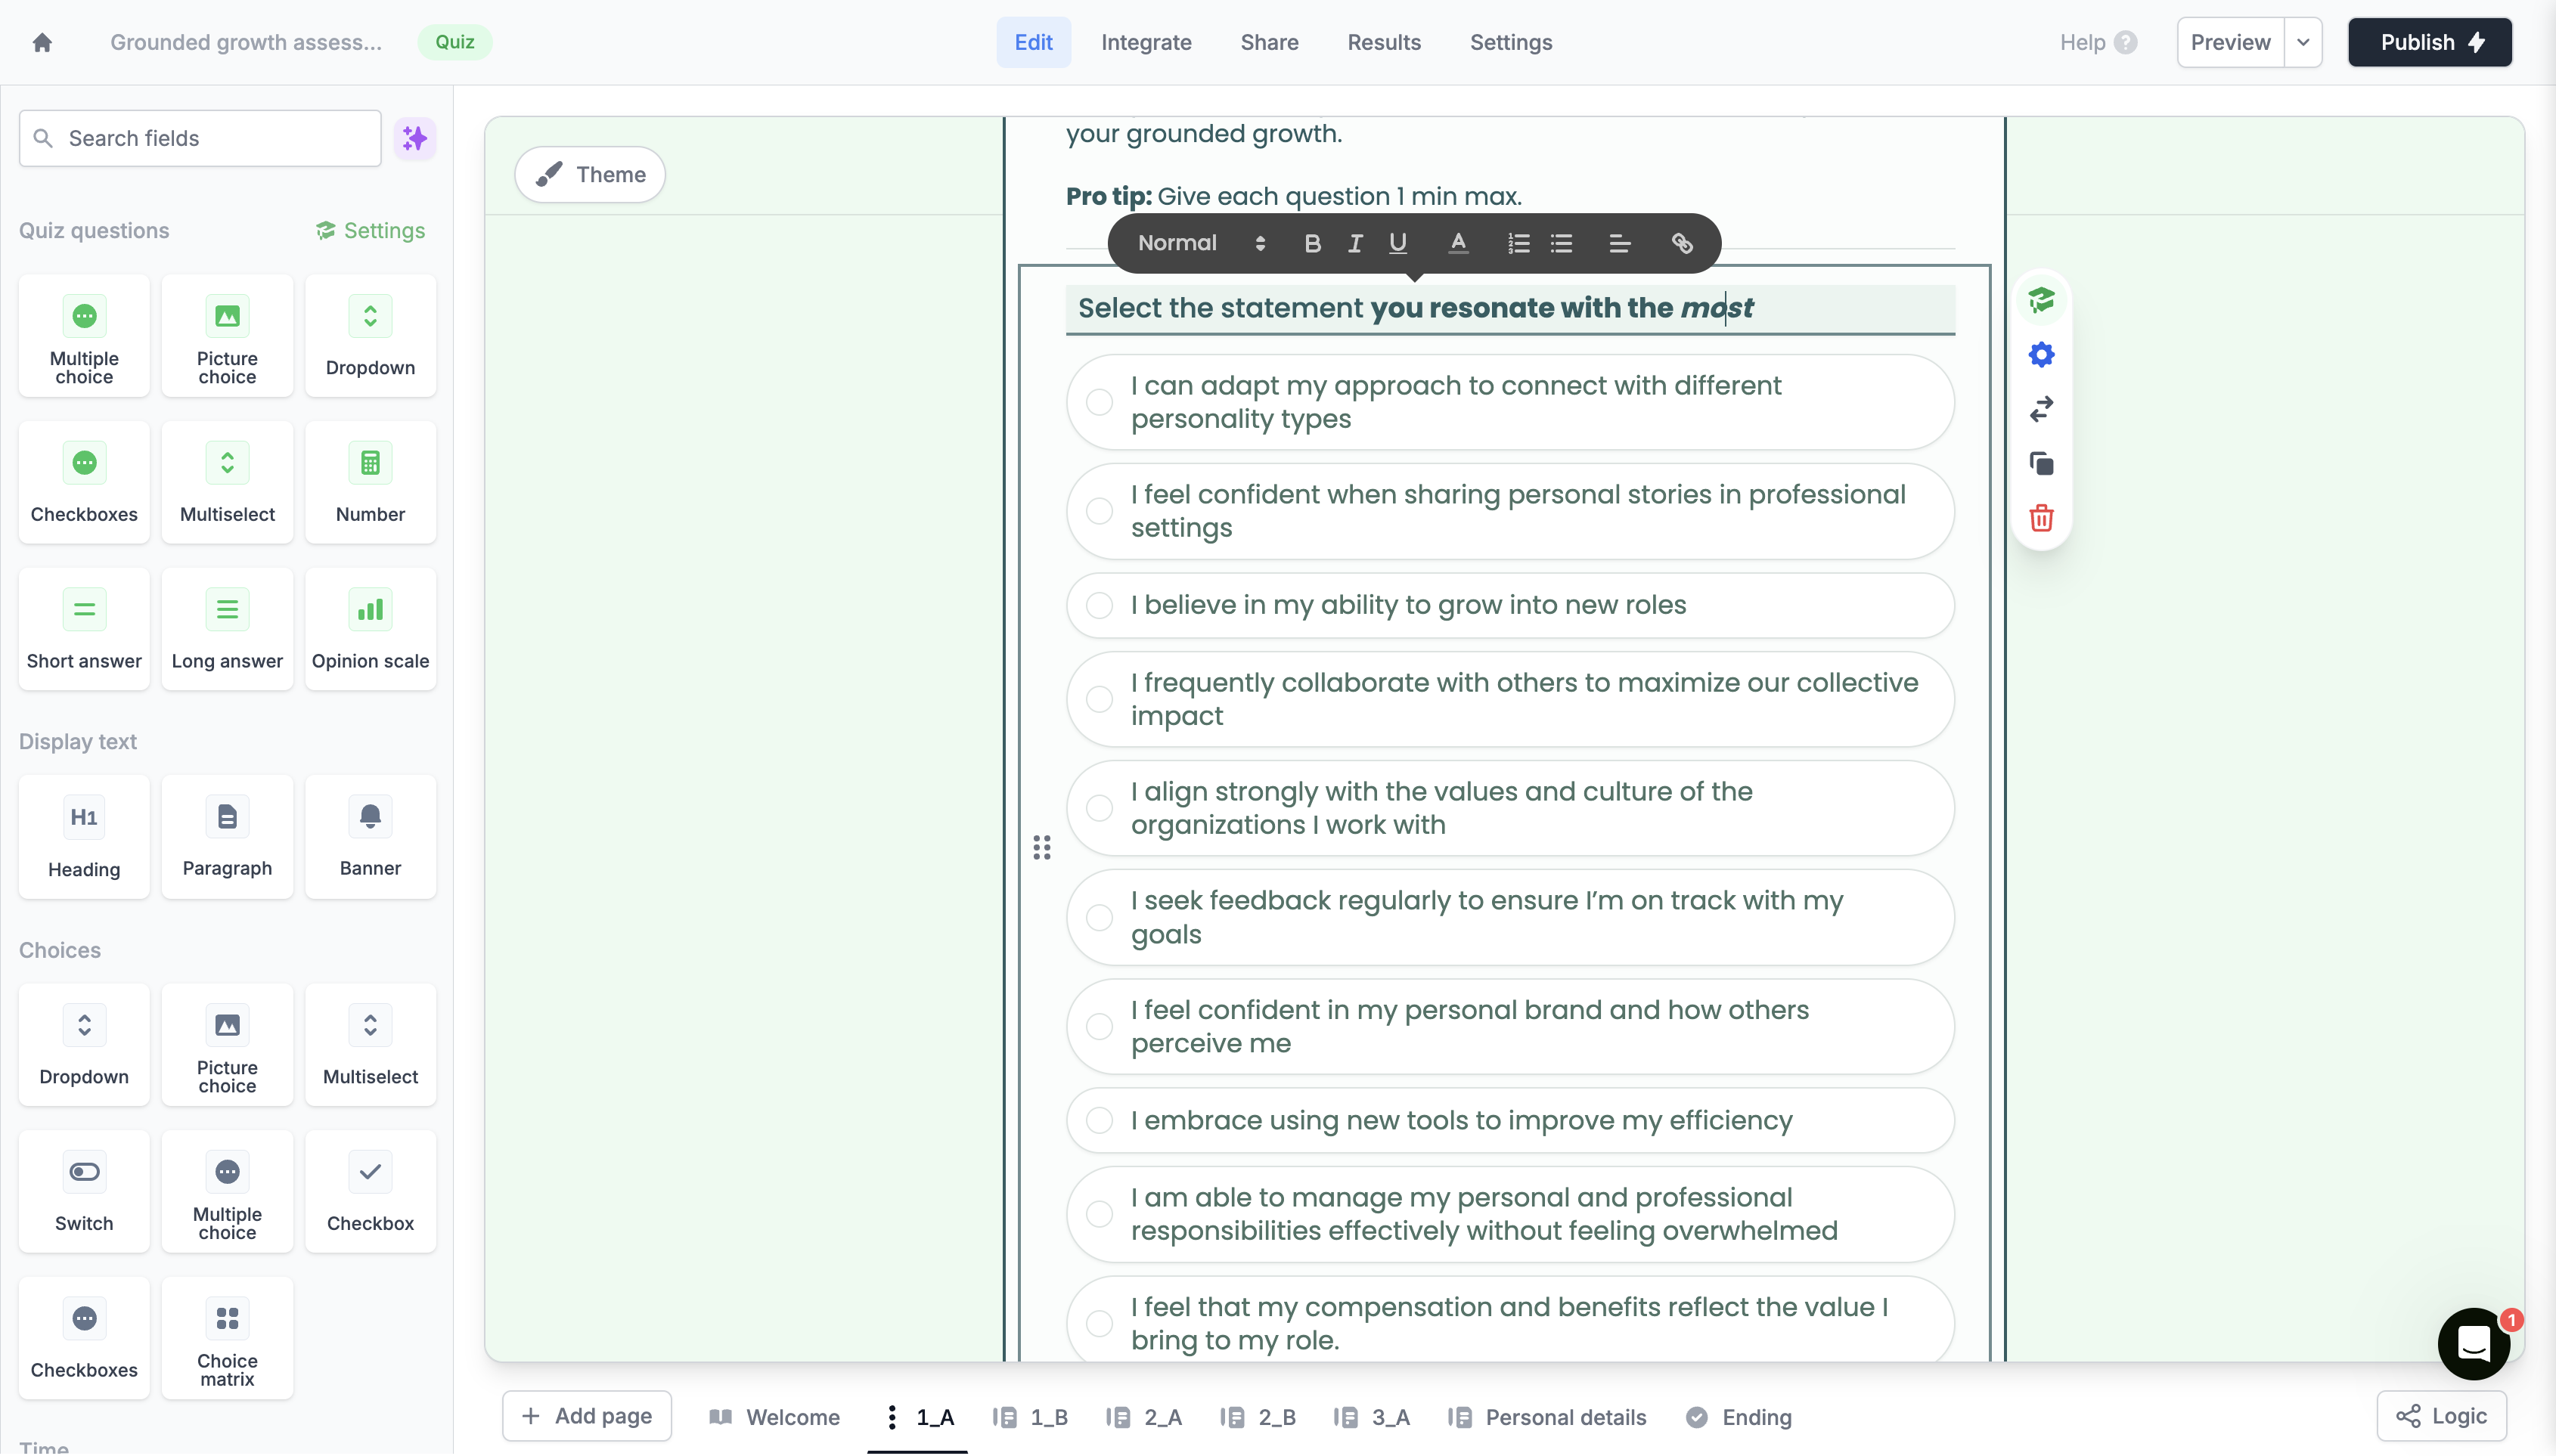Grab the six-dot drag handle

click(x=1041, y=847)
